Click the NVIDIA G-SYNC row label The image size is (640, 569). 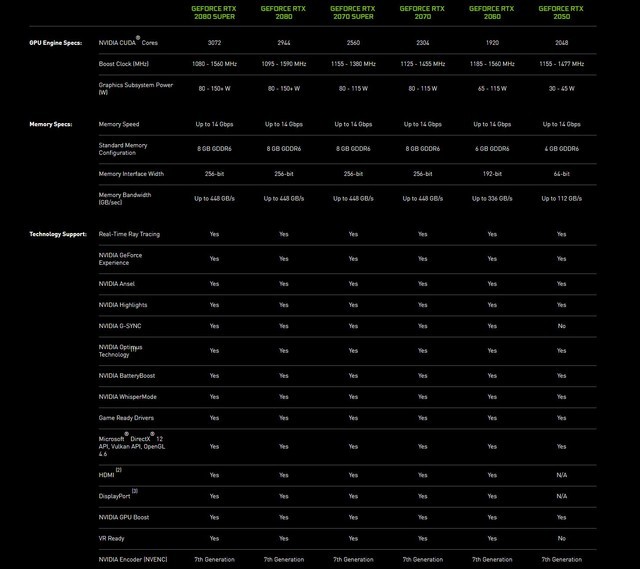[x=122, y=326]
